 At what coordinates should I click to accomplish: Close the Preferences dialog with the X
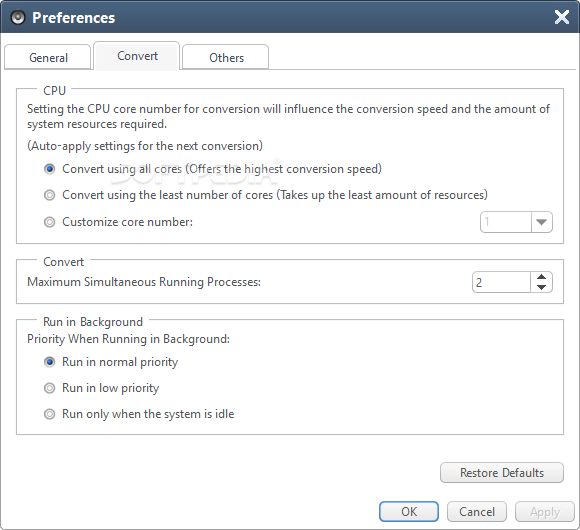point(562,17)
